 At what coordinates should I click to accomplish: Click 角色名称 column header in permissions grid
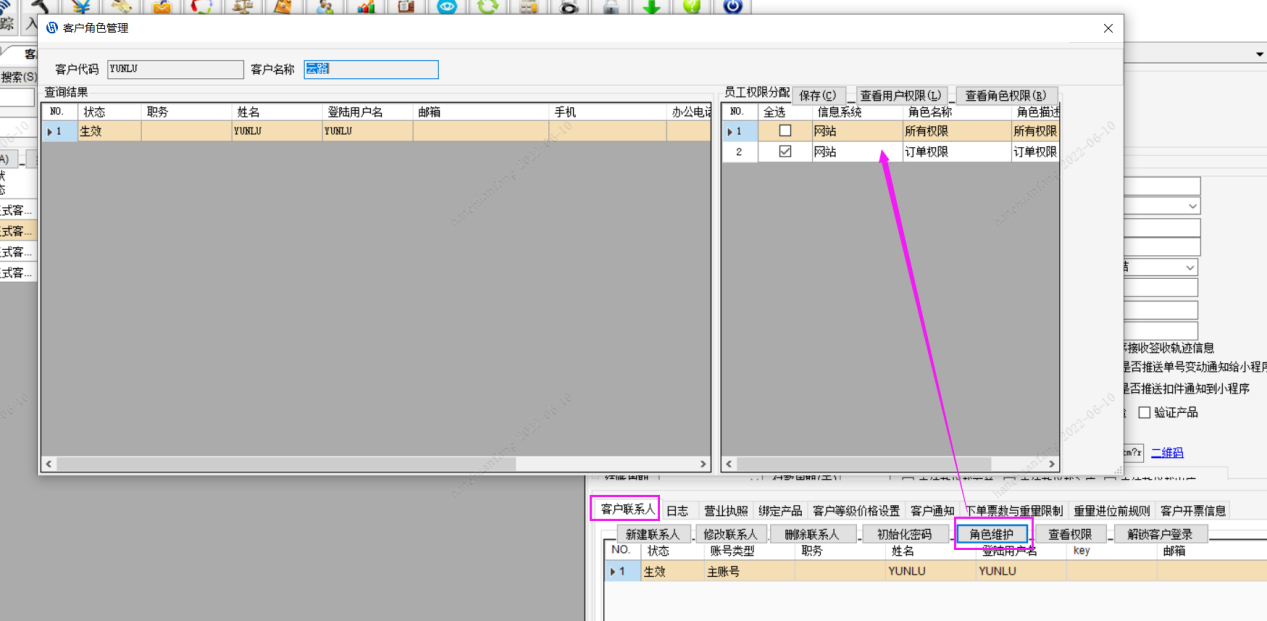point(956,112)
